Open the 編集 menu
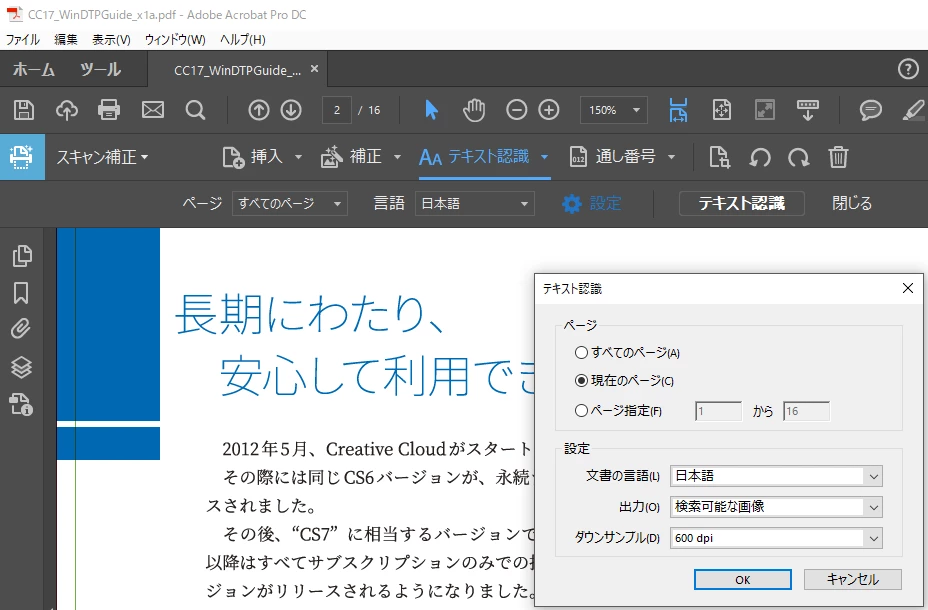This screenshot has width=928, height=610. pos(66,40)
